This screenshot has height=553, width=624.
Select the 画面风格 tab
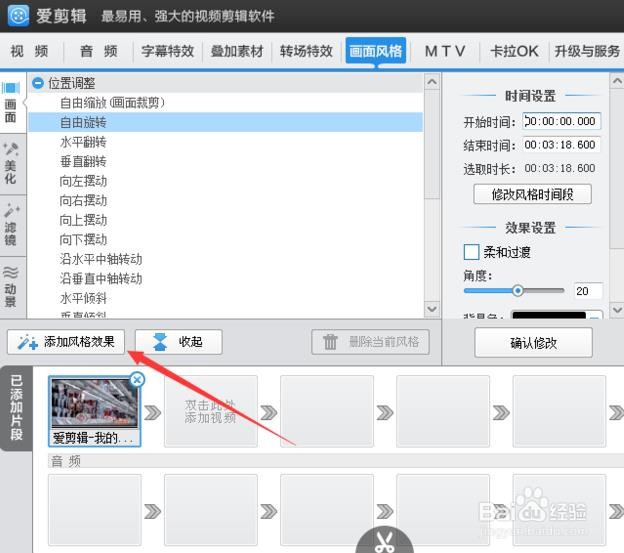pos(376,51)
